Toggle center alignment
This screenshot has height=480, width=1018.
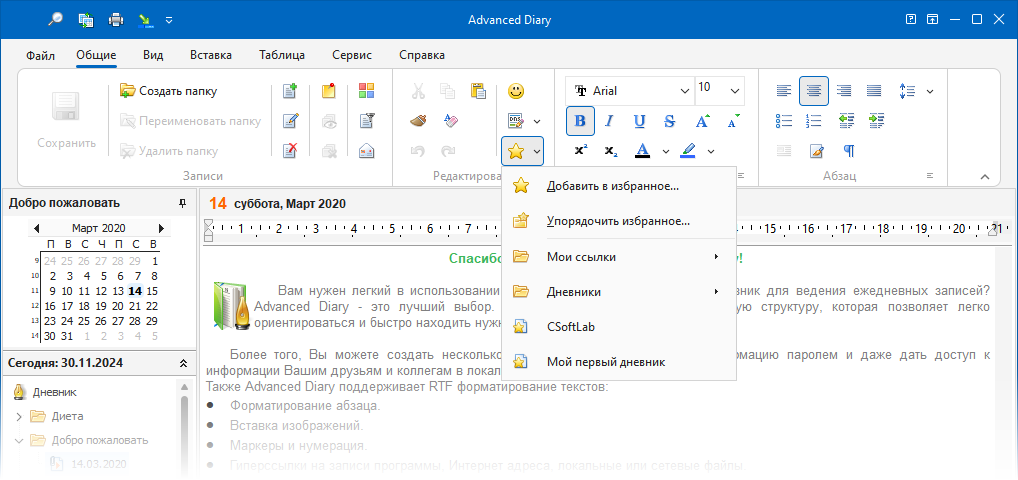[x=813, y=91]
